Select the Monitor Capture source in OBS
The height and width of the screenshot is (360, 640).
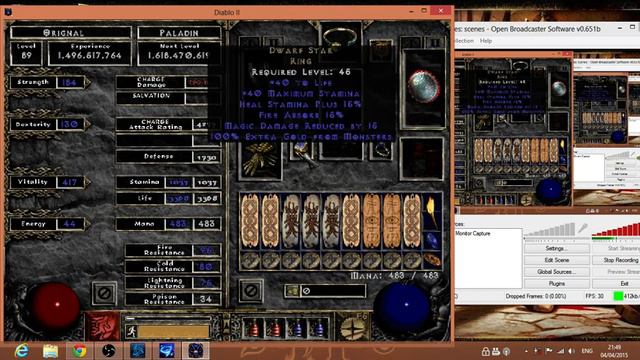tap(472, 233)
